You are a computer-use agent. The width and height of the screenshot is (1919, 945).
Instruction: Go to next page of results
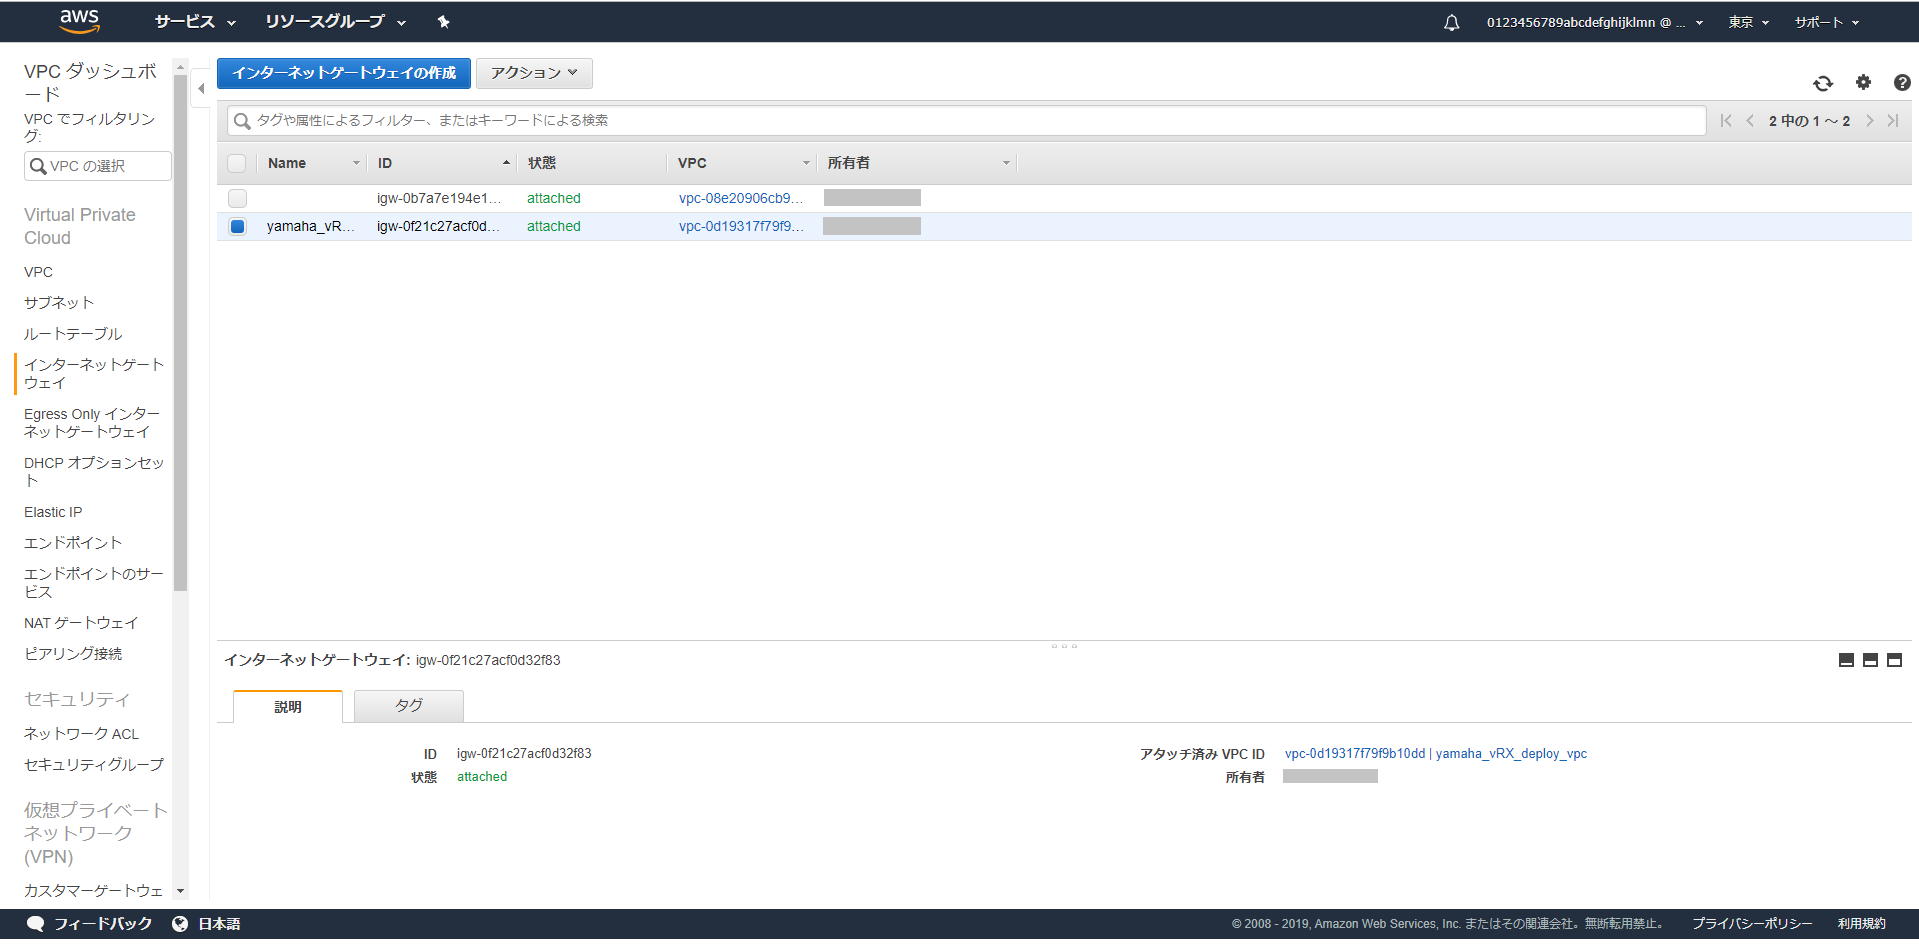pyautogui.click(x=1869, y=121)
